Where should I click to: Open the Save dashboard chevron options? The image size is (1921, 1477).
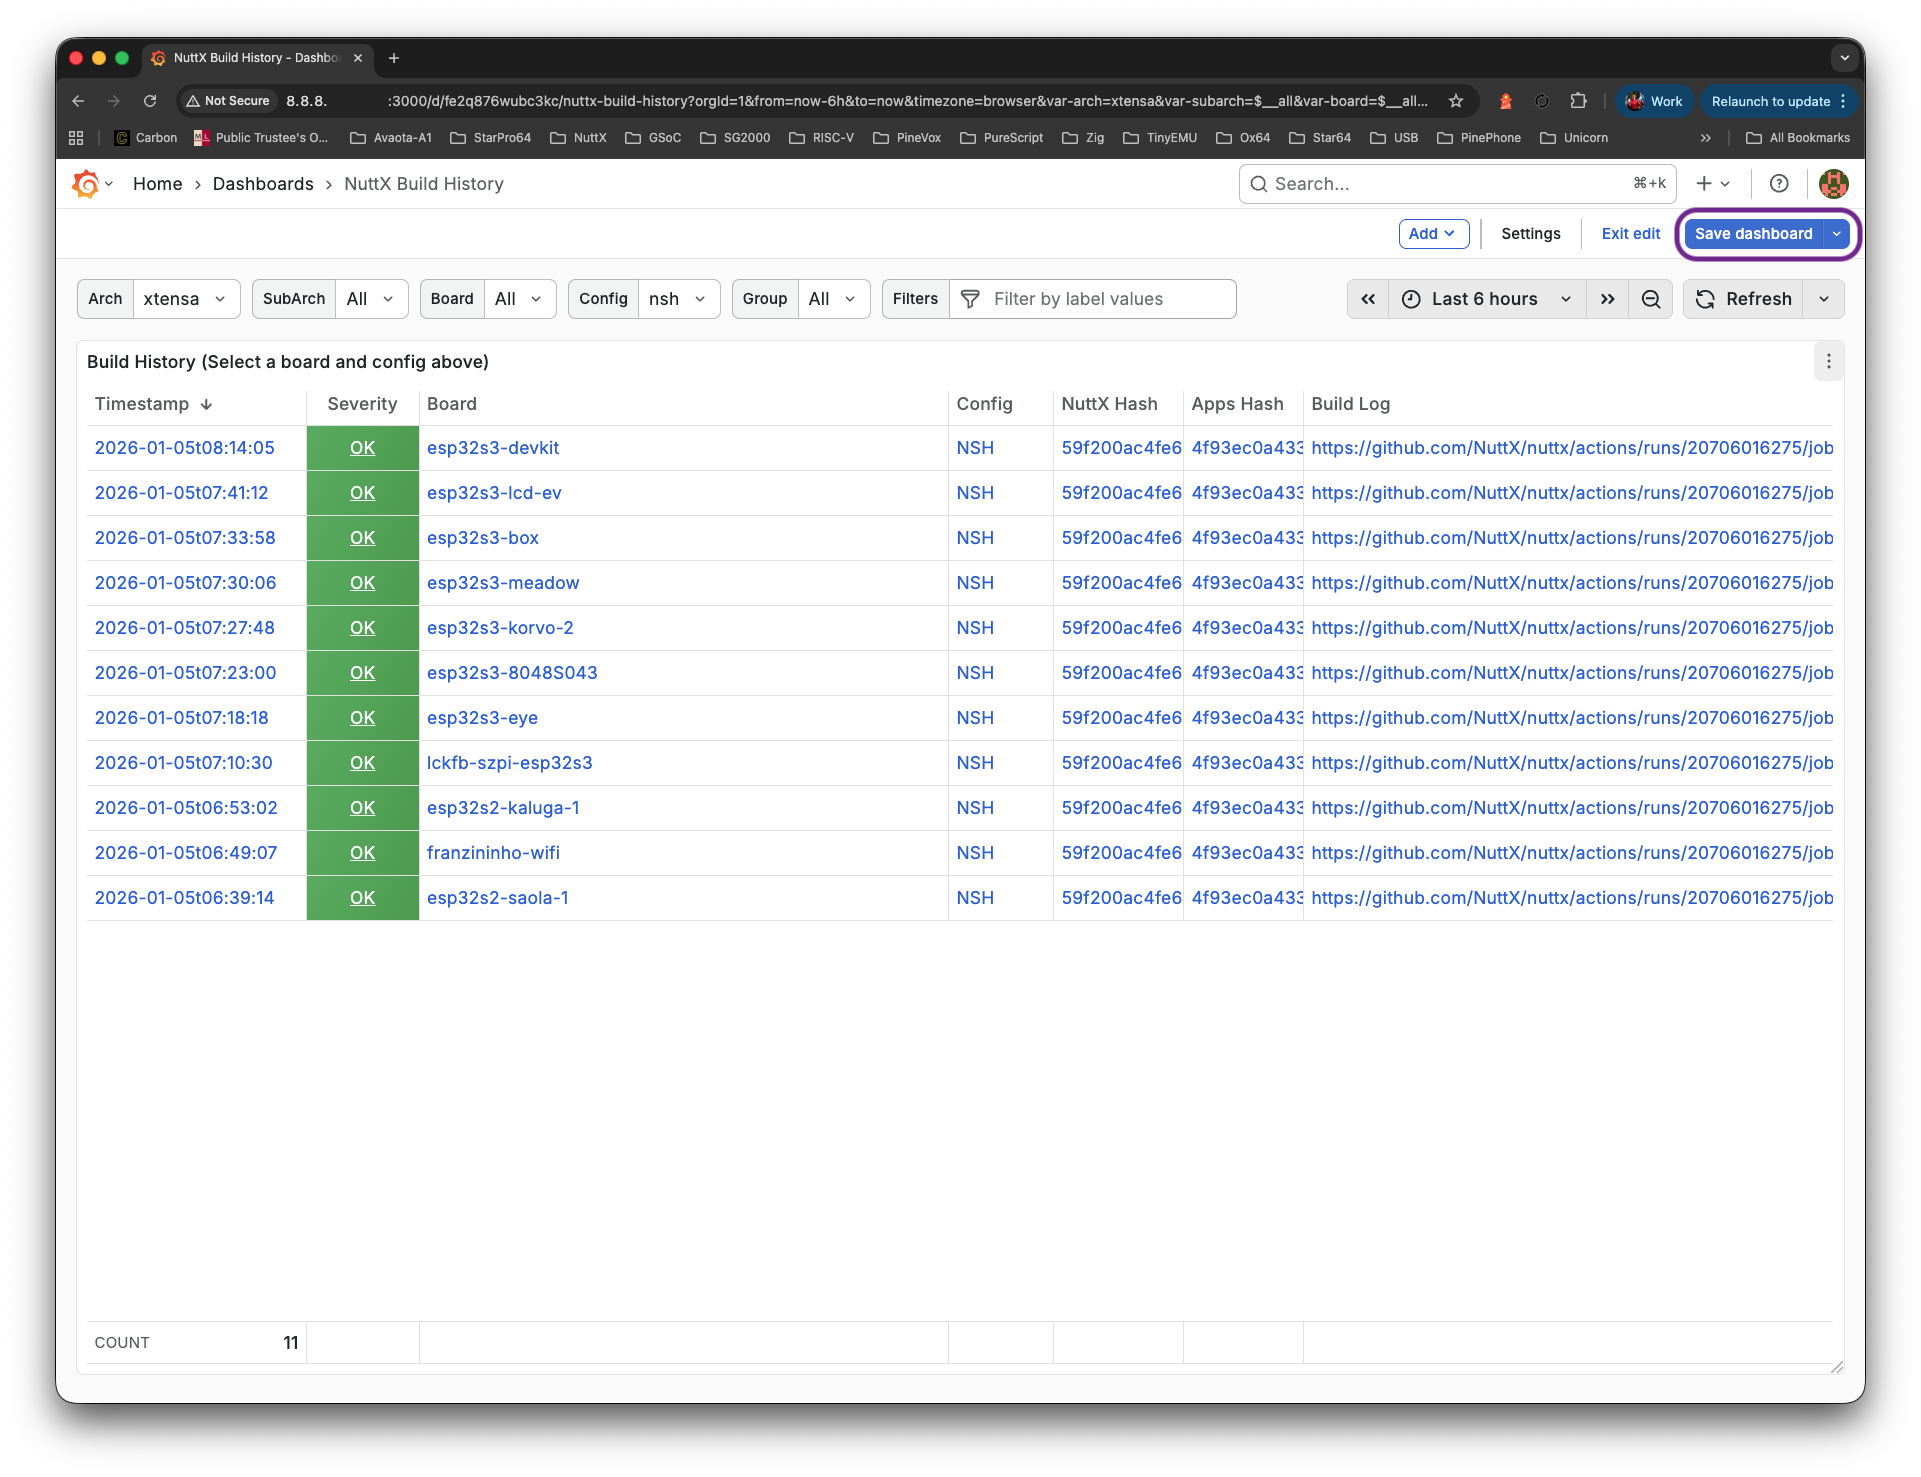1836,233
